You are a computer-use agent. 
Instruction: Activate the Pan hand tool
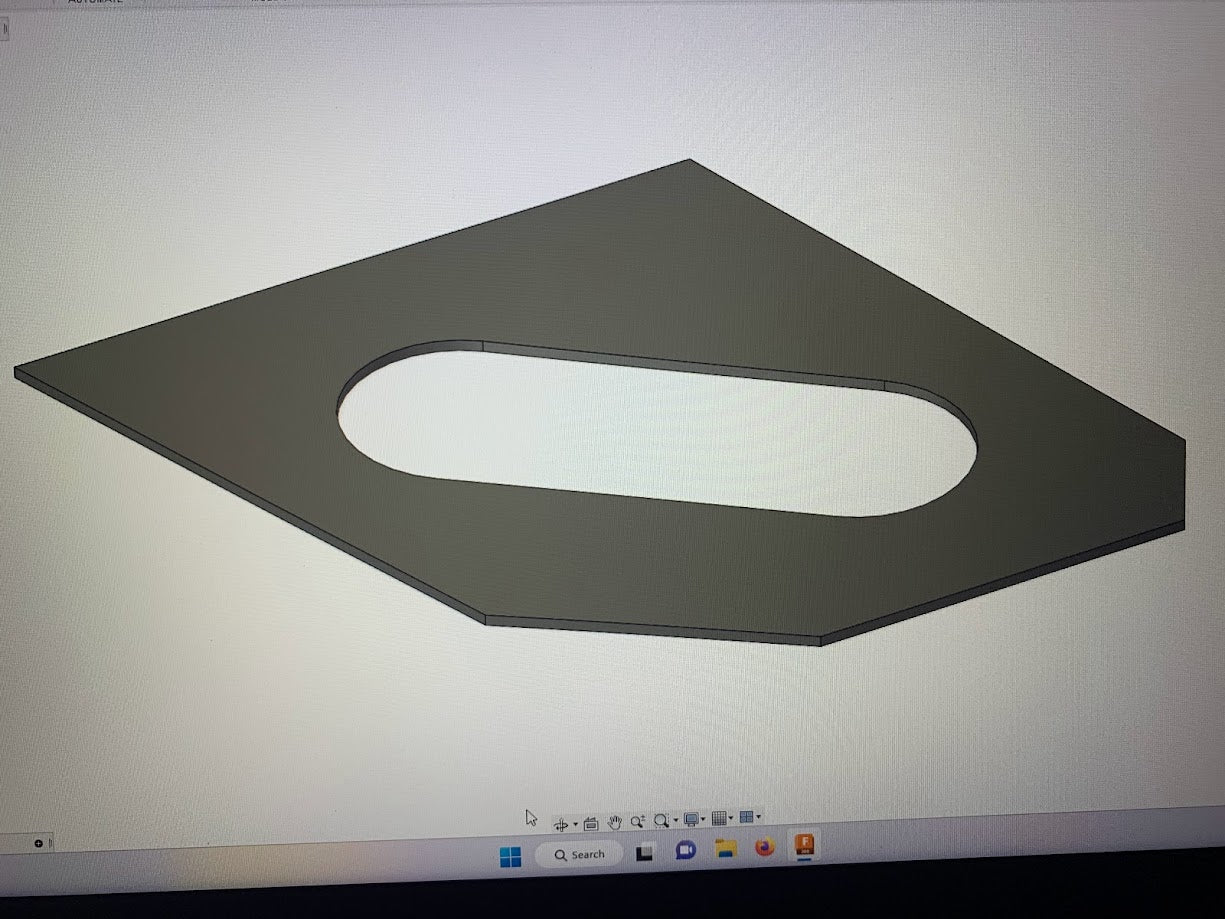[x=615, y=822]
